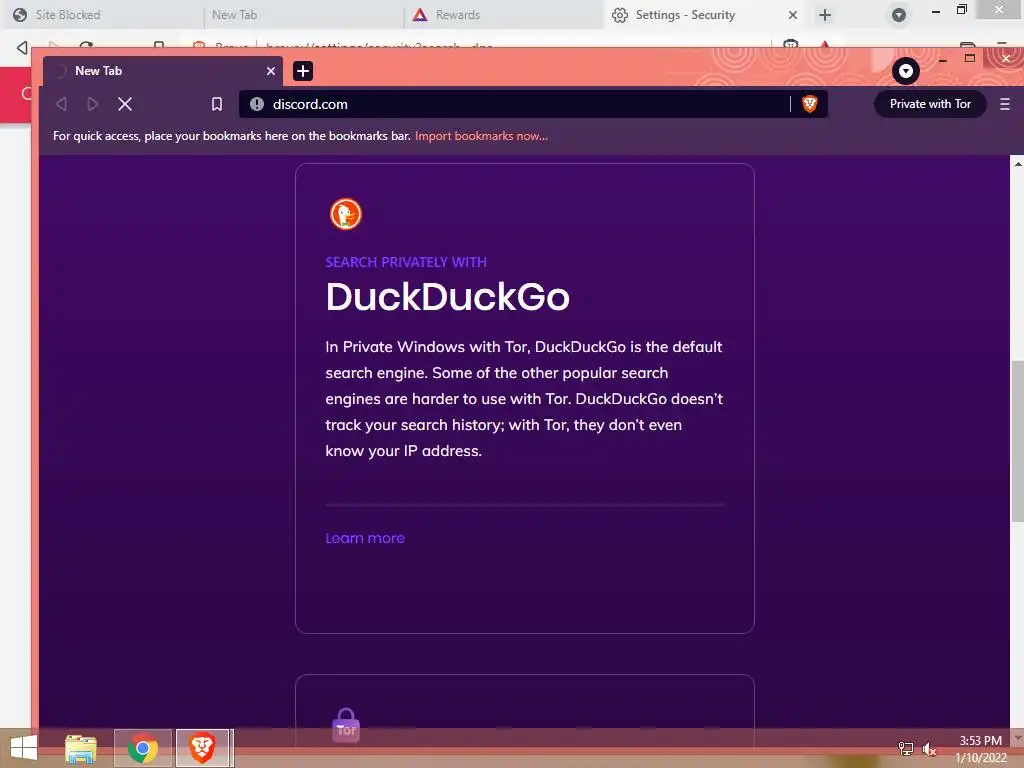The height and width of the screenshot is (768, 1024).
Task: Click the Tor lock icon card
Action: 345,724
